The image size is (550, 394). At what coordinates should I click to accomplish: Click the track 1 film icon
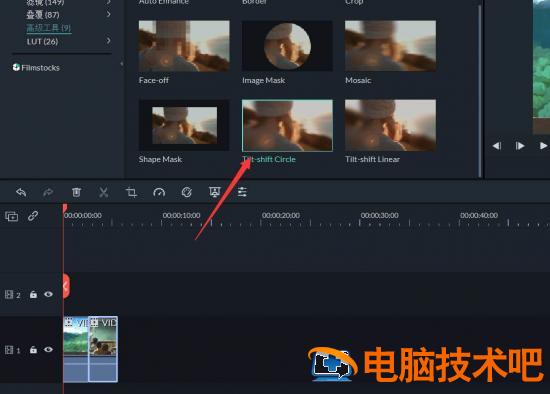[x=9, y=350]
